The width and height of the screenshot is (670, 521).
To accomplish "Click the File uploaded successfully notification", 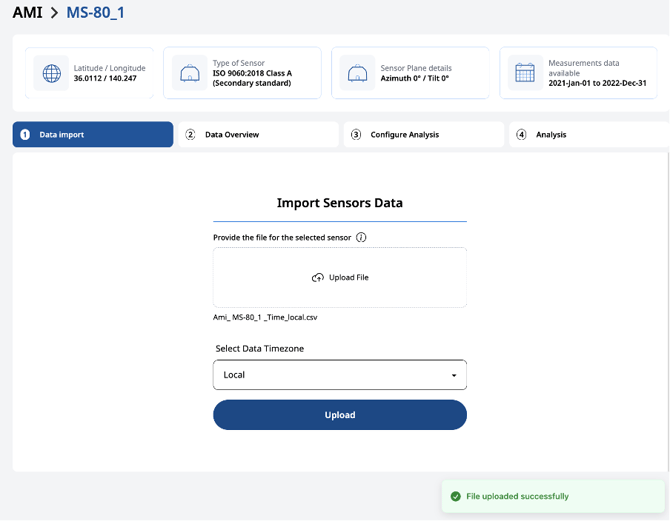I will (517, 496).
